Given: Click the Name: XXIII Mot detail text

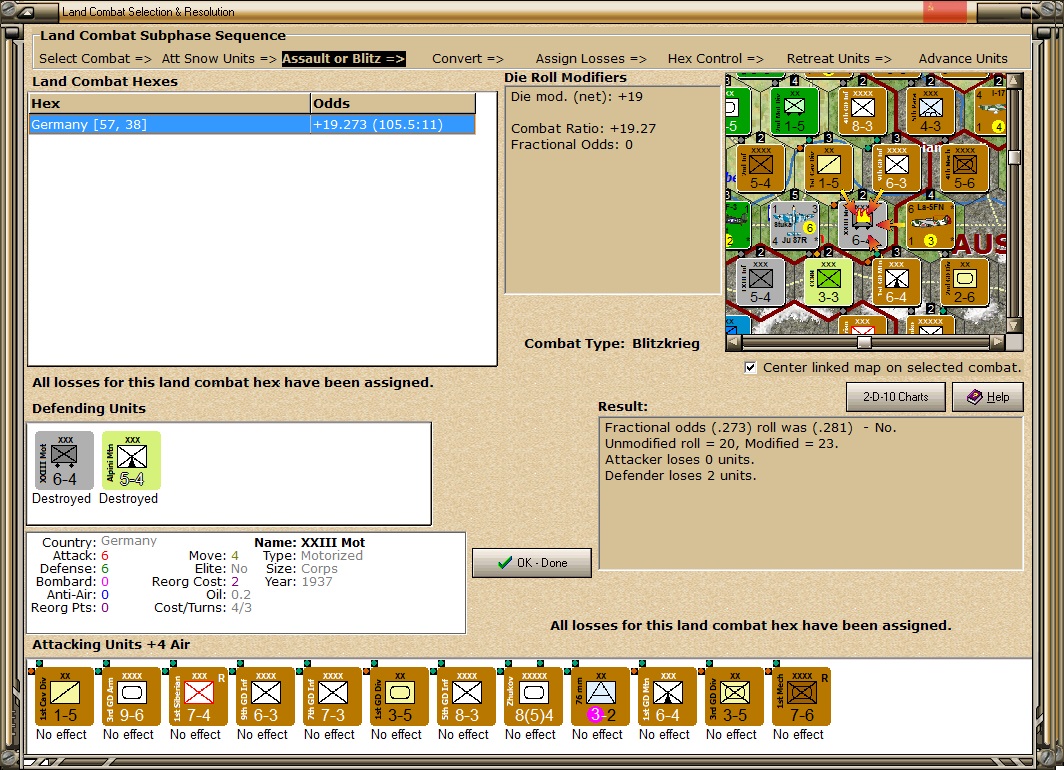Looking at the screenshot, I should click(309, 543).
